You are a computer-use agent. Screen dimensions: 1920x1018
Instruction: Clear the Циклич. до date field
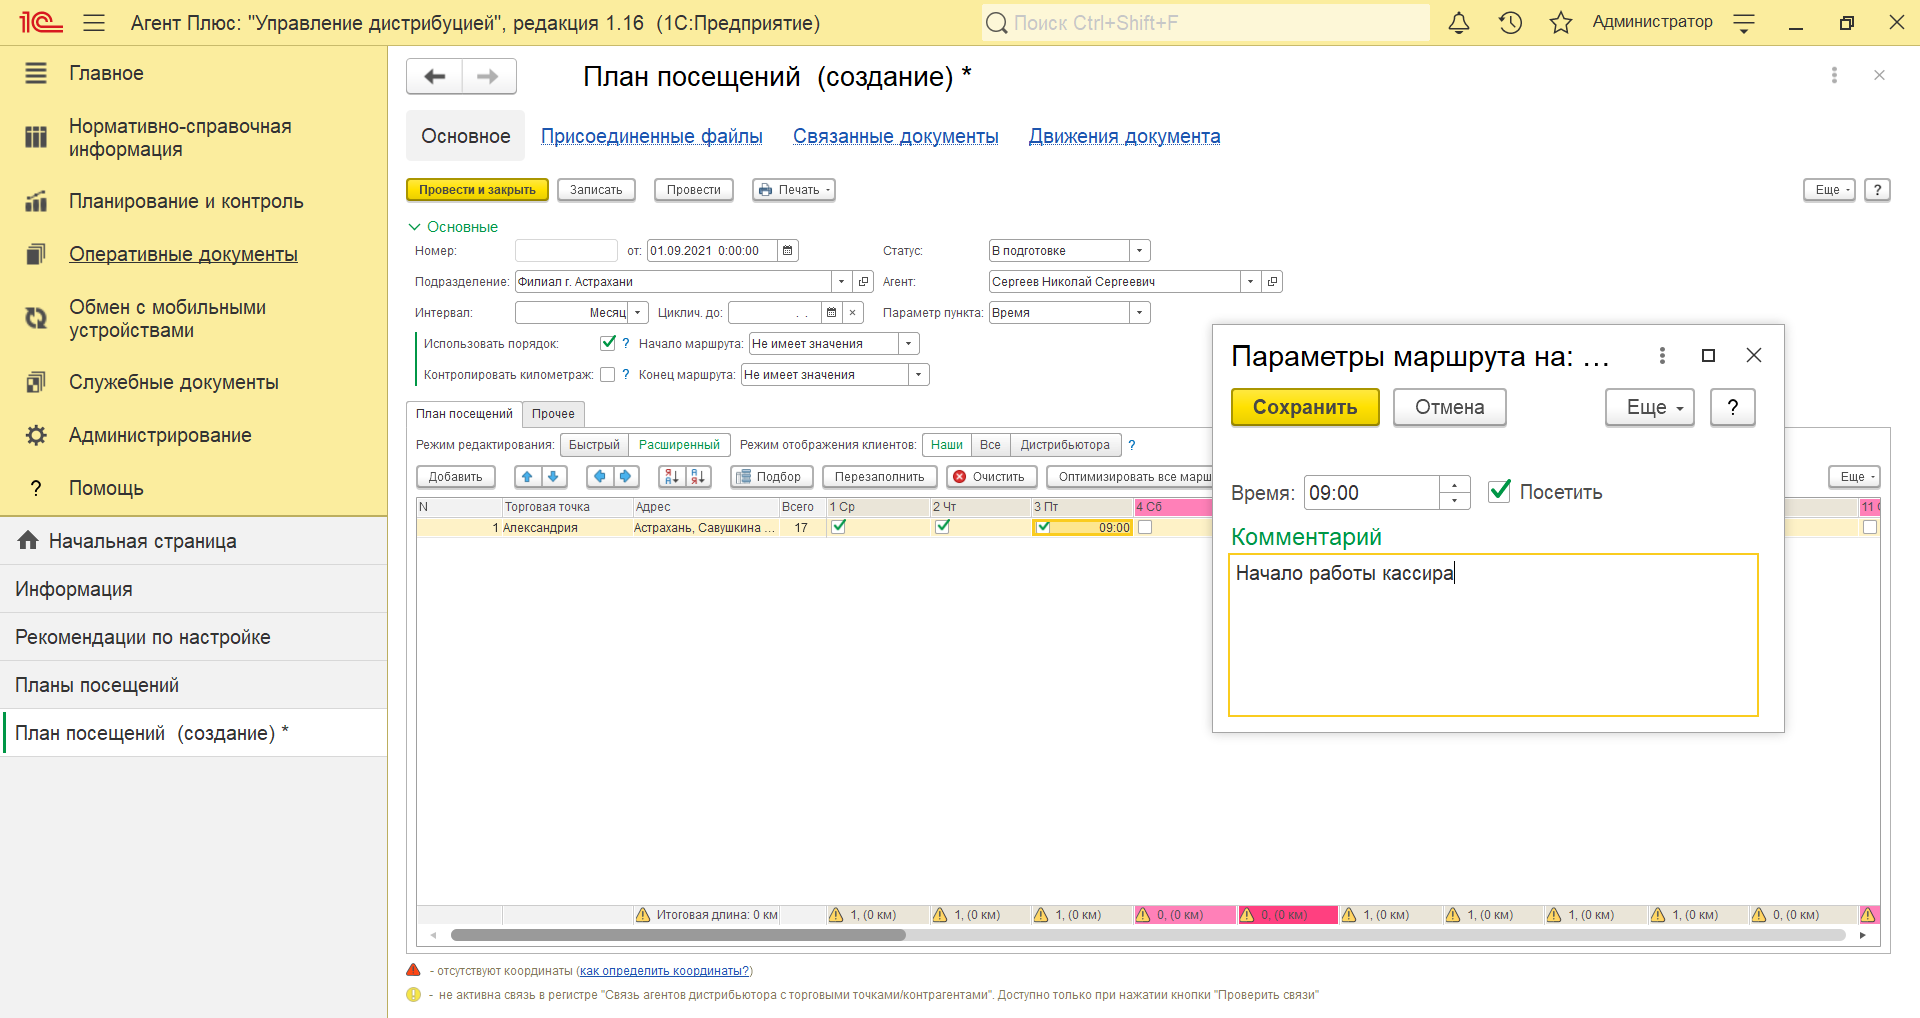pyautogui.click(x=852, y=313)
